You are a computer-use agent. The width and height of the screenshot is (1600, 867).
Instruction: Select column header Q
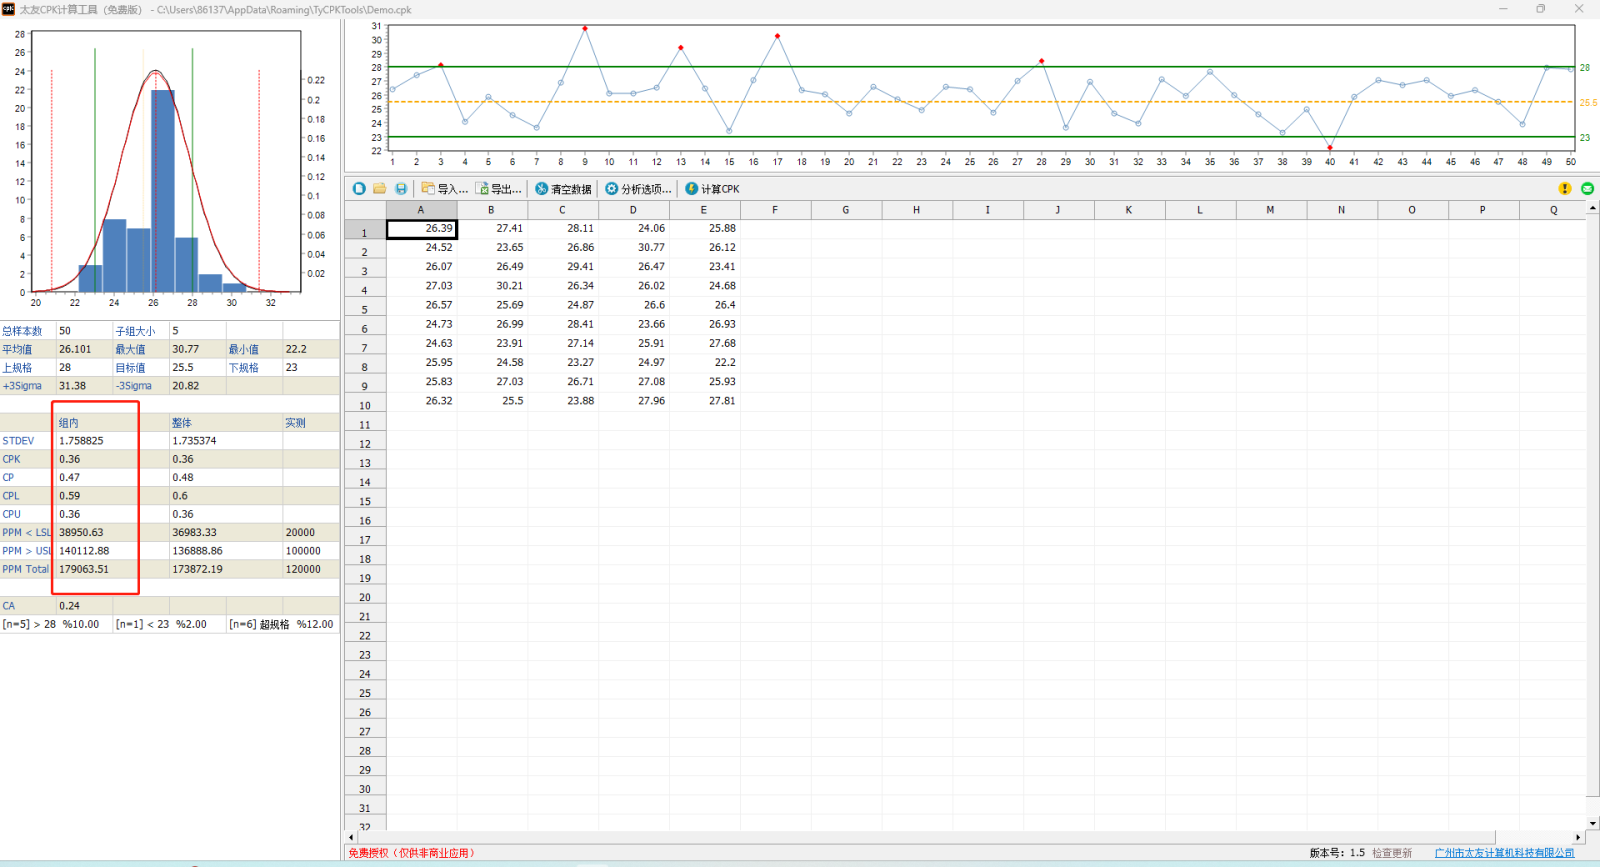point(1553,210)
